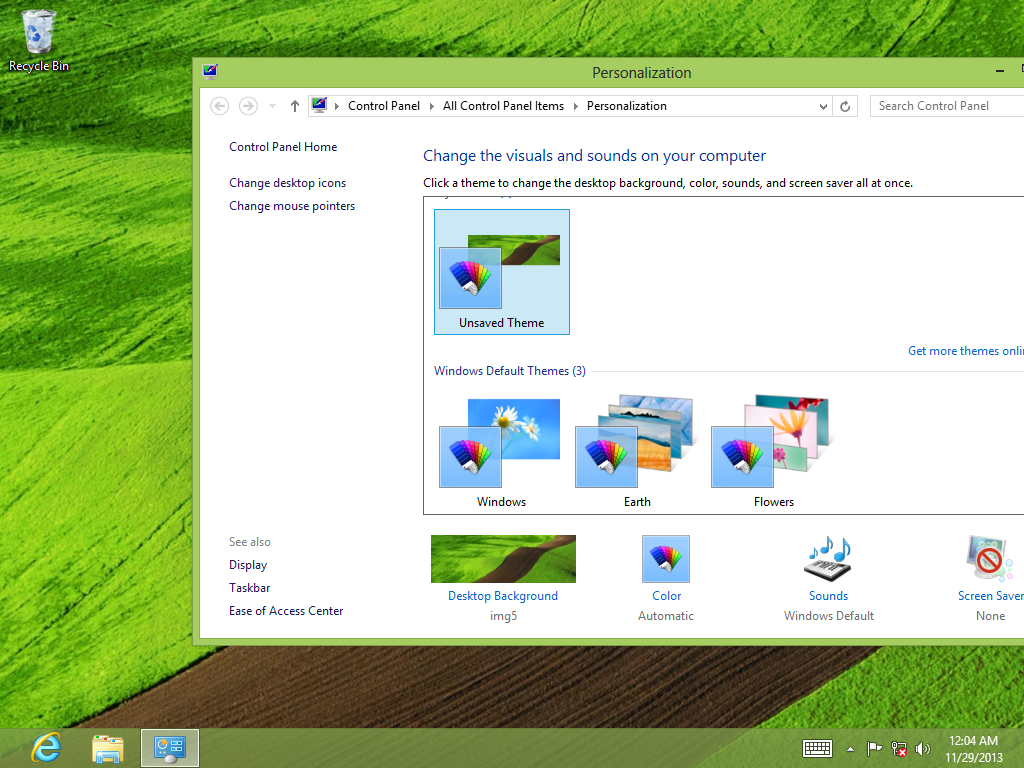
Task: Collapse Windows Default Themes (3) group
Action: click(509, 371)
